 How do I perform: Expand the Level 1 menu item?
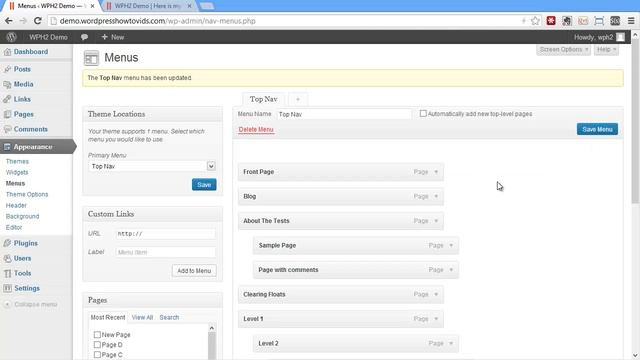pos(436,319)
